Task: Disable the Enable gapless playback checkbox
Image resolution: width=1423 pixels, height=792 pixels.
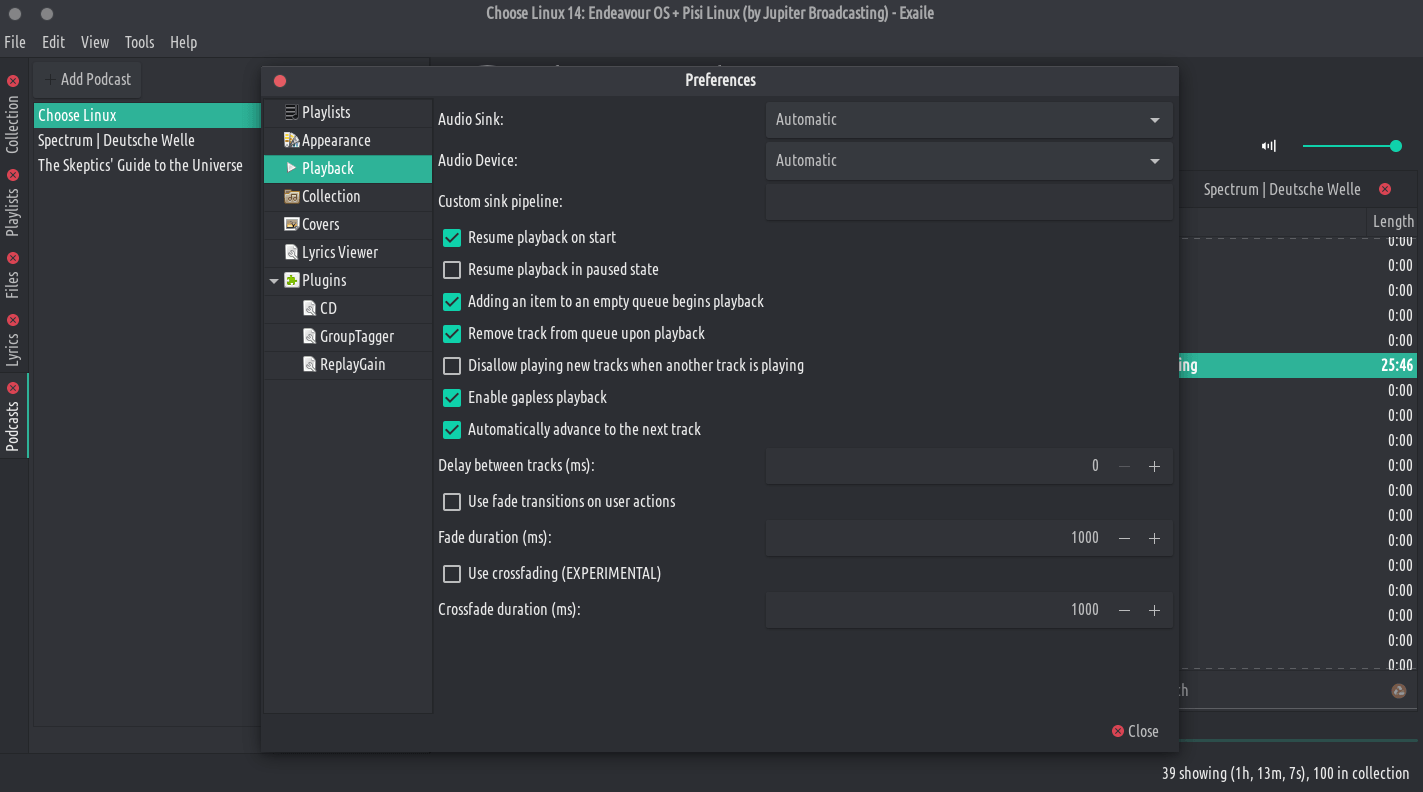Action: click(452, 398)
